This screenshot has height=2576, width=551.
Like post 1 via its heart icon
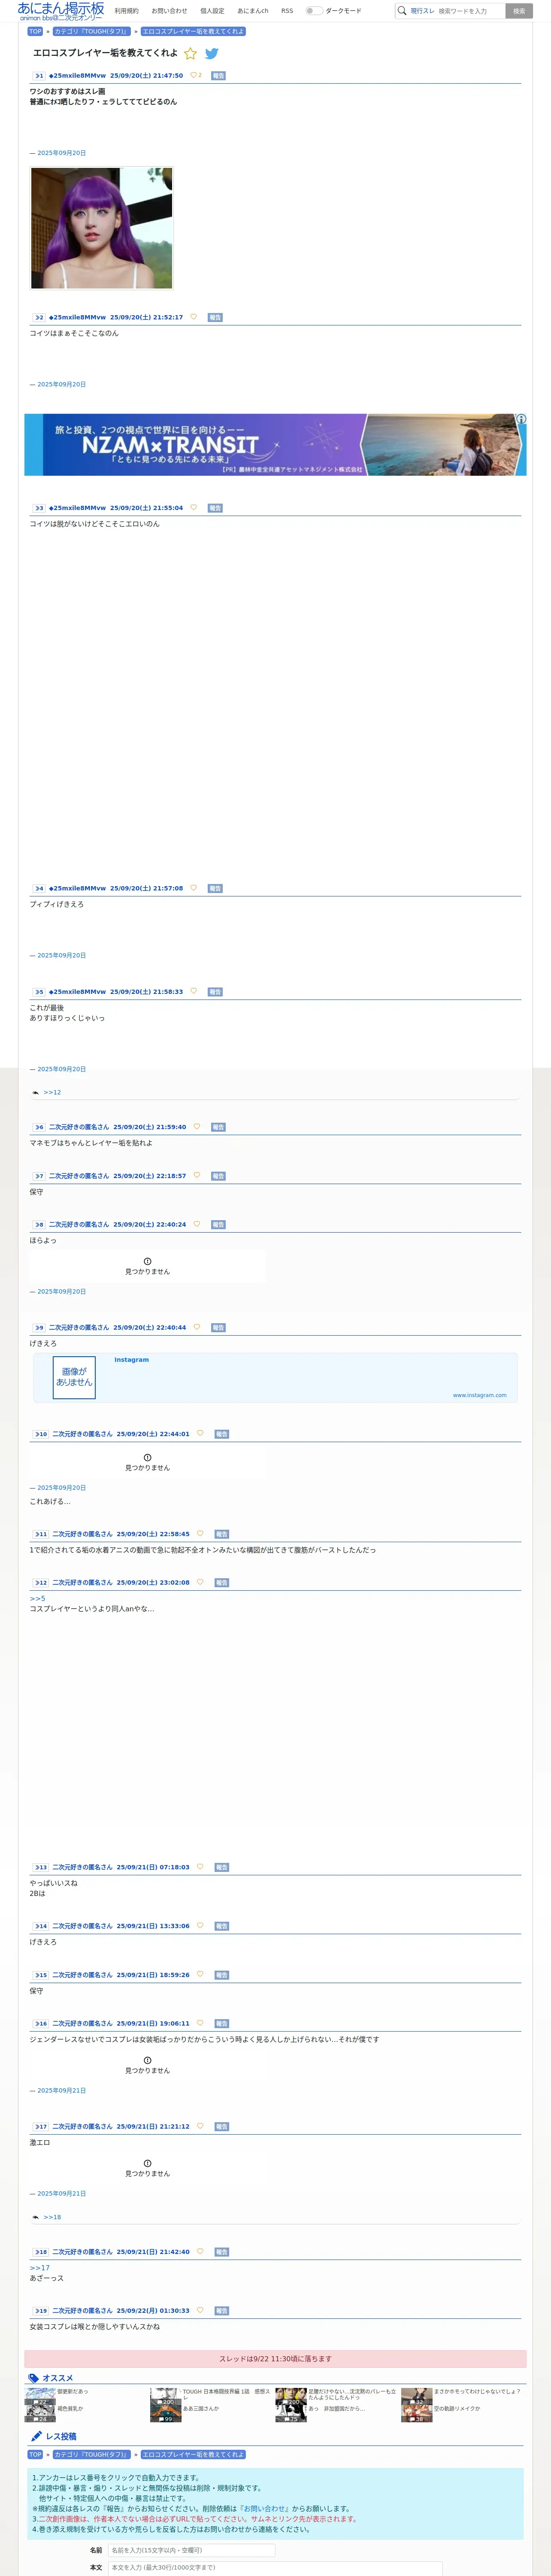pos(193,75)
